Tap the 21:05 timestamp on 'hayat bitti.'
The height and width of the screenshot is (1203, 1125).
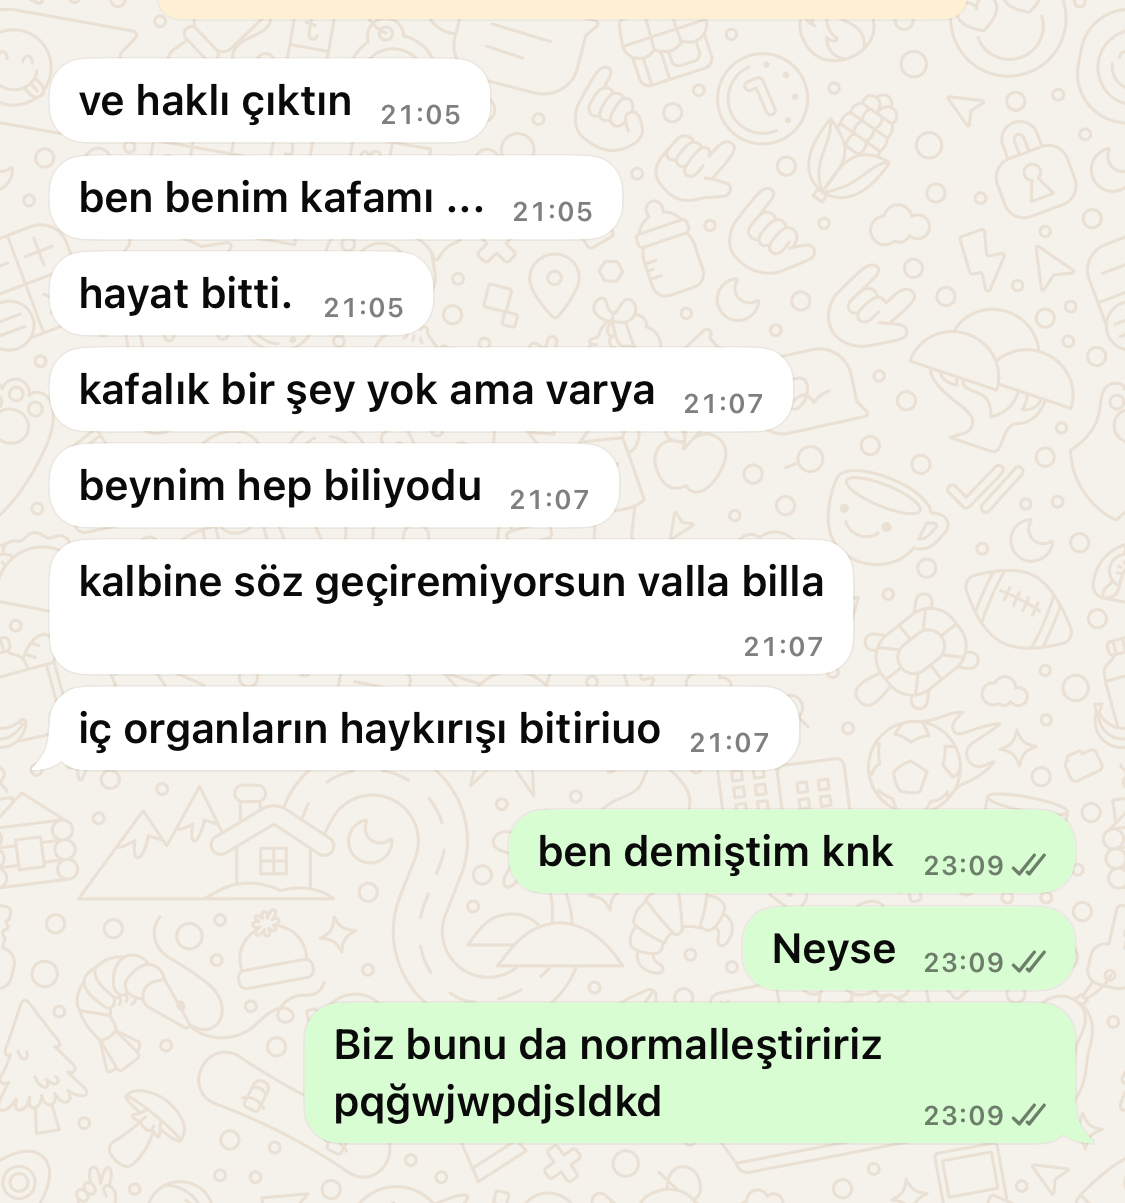[364, 308]
